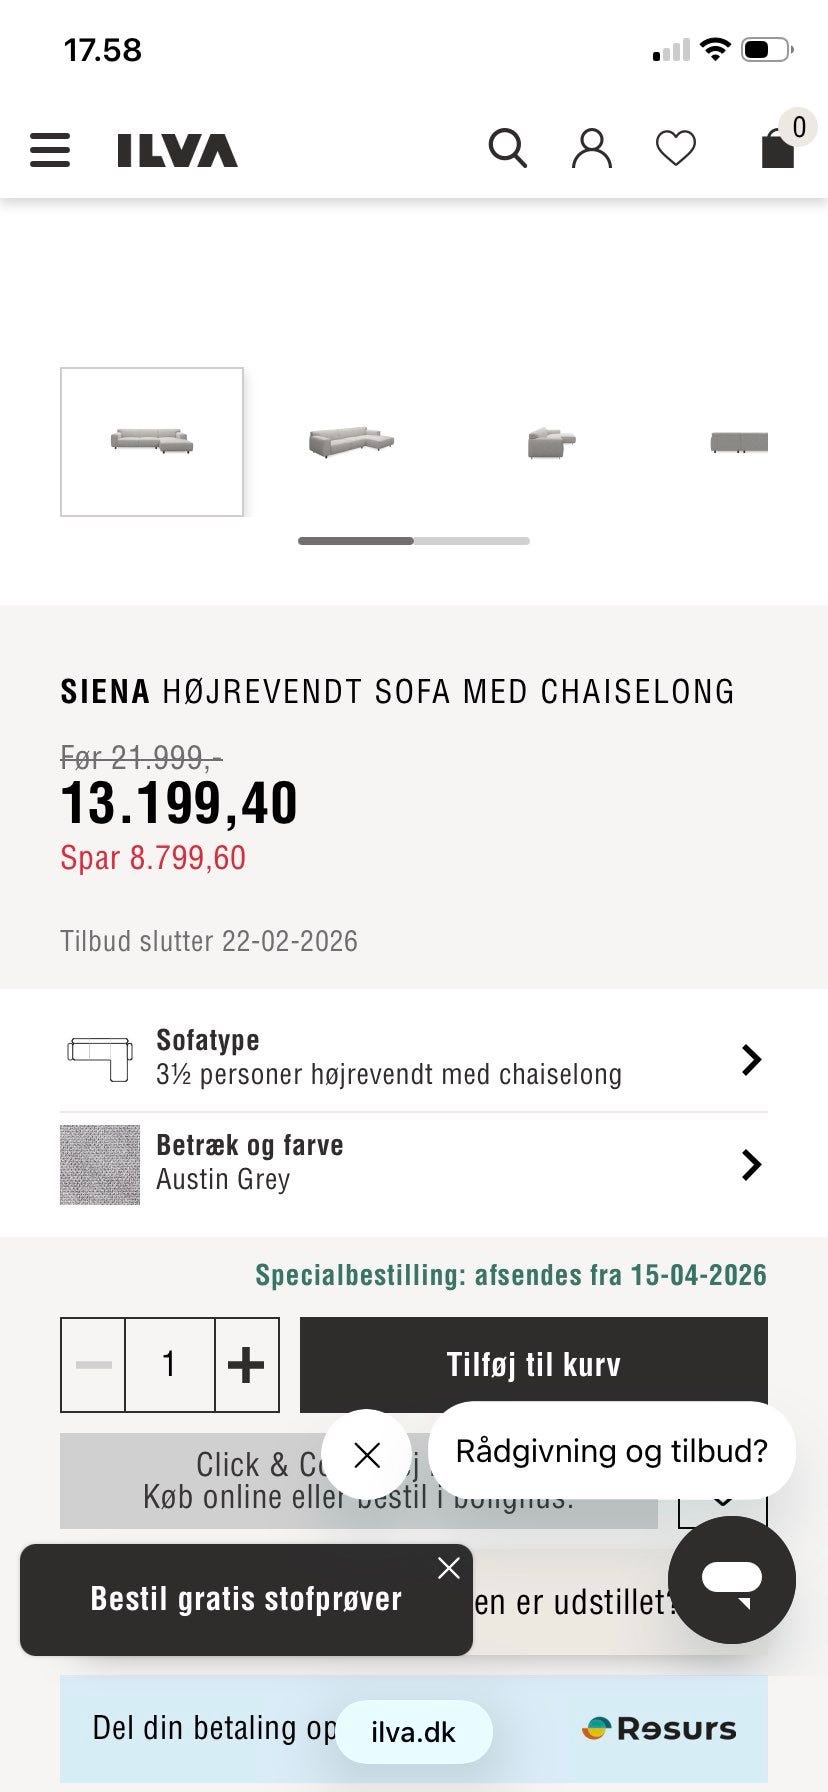Click the quantity input field
The image size is (828, 1792).
tap(169, 1365)
